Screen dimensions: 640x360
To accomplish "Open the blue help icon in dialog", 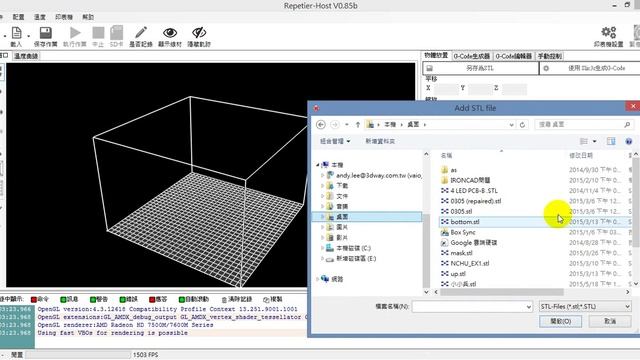I will click(x=629, y=141).
